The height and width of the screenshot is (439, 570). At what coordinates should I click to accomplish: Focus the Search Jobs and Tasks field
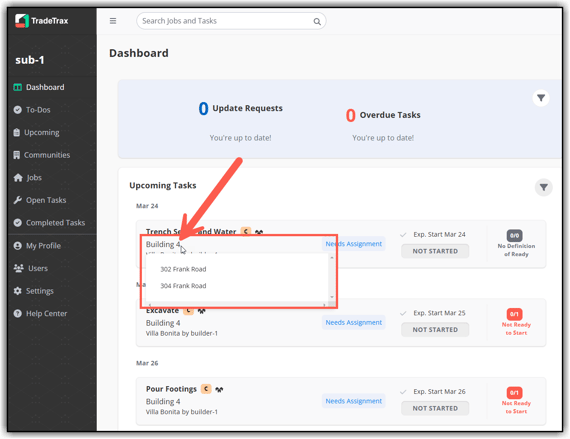click(x=231, y=21)
